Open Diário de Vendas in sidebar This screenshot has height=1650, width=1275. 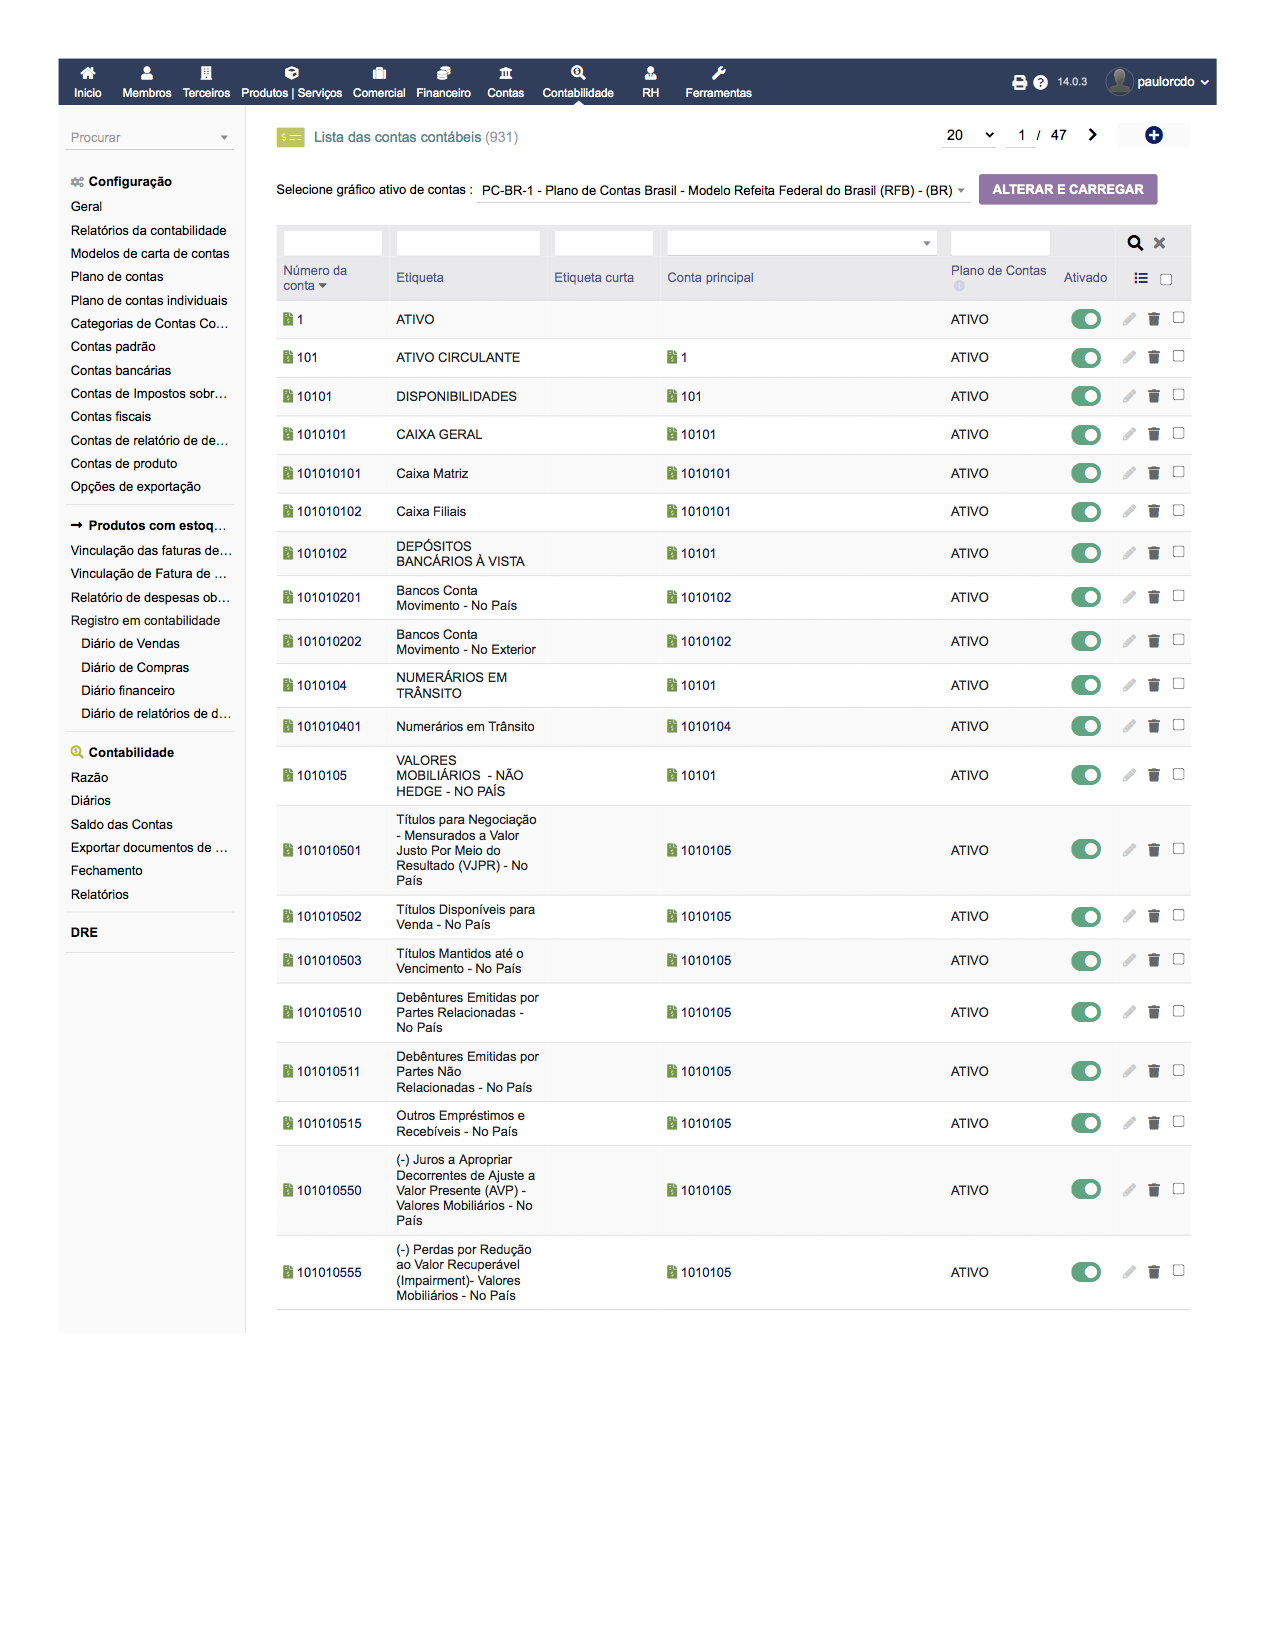[130, 644]
